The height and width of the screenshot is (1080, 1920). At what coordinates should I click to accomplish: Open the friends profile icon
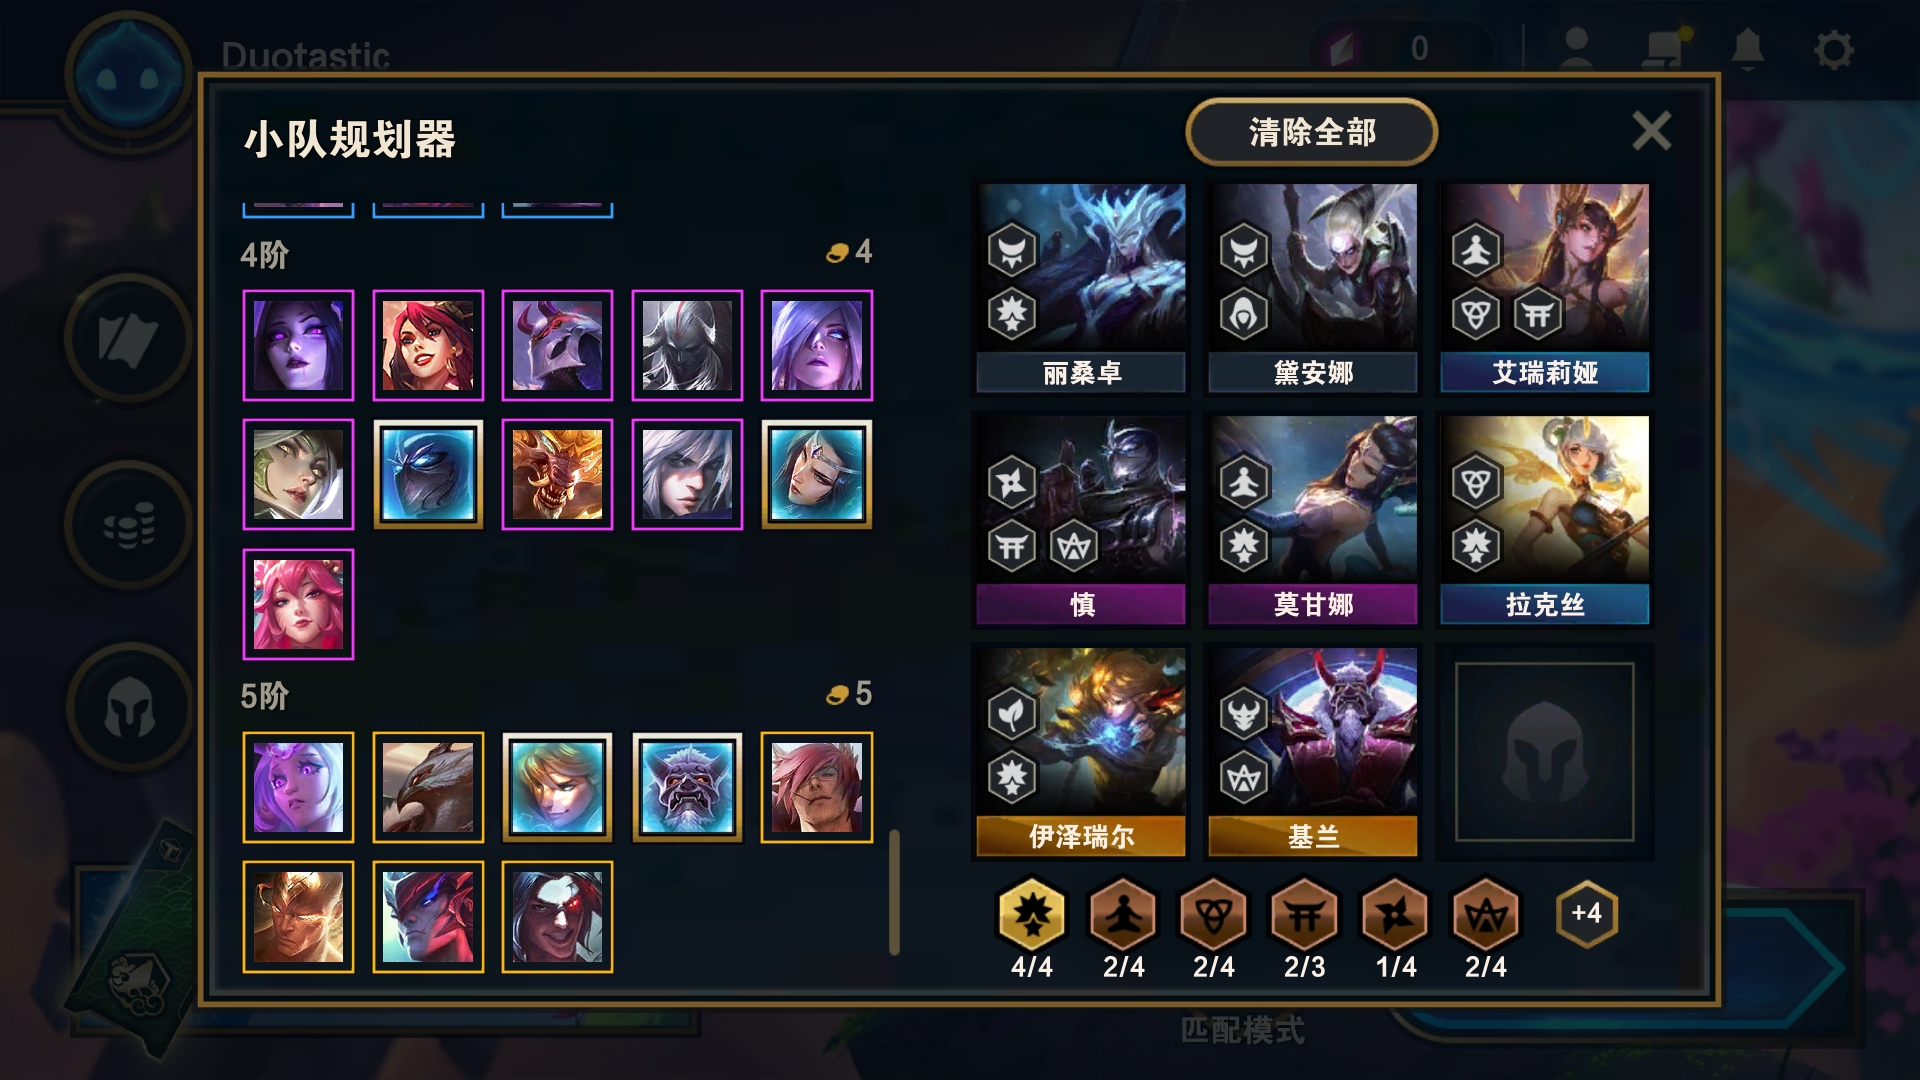coord(1576,49)
